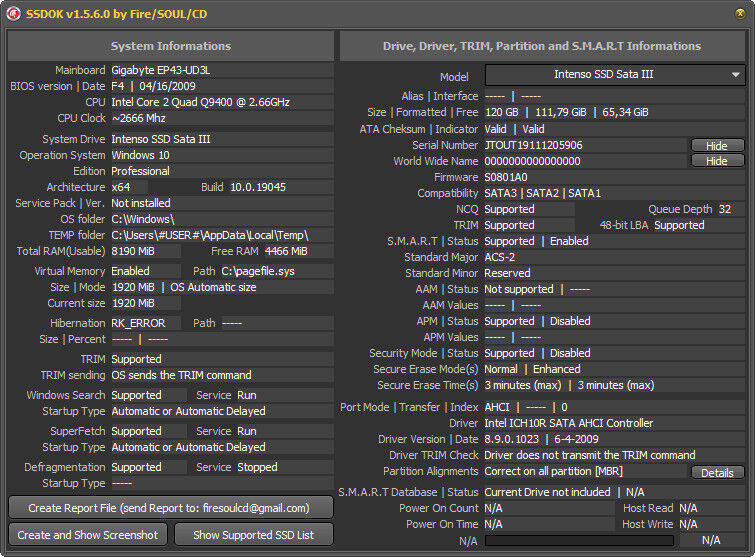This screenshot has width=755, height=557.
Task: Select Host Read N/A value
Action: pos(688,508)
